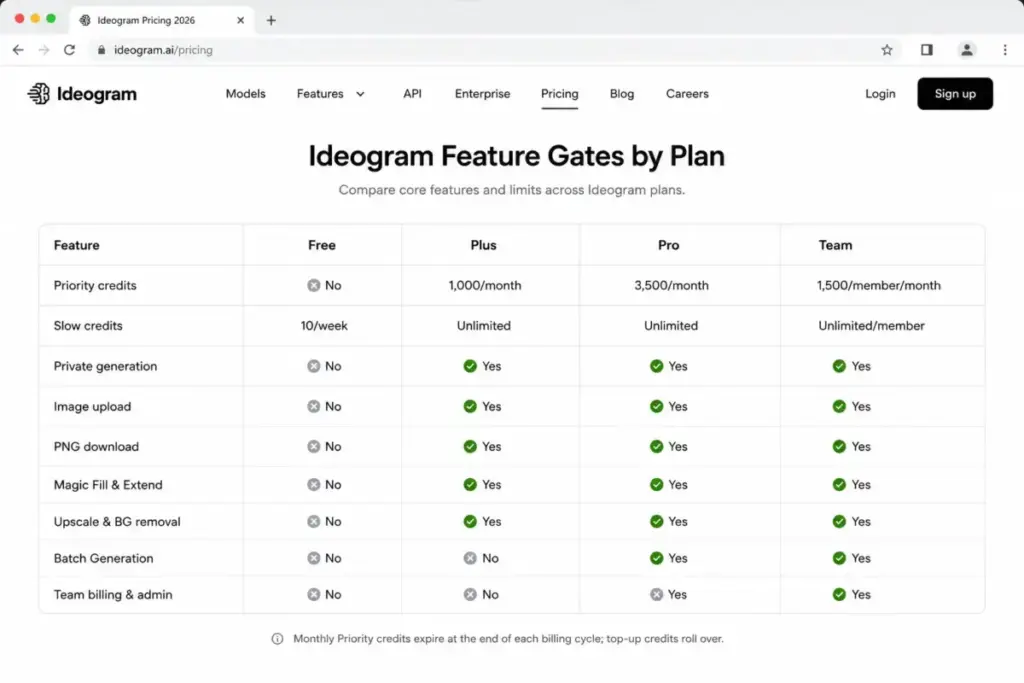Expand the Features dropdown chevron
This screenshot has height=683, width=1024.
point(360,94)
